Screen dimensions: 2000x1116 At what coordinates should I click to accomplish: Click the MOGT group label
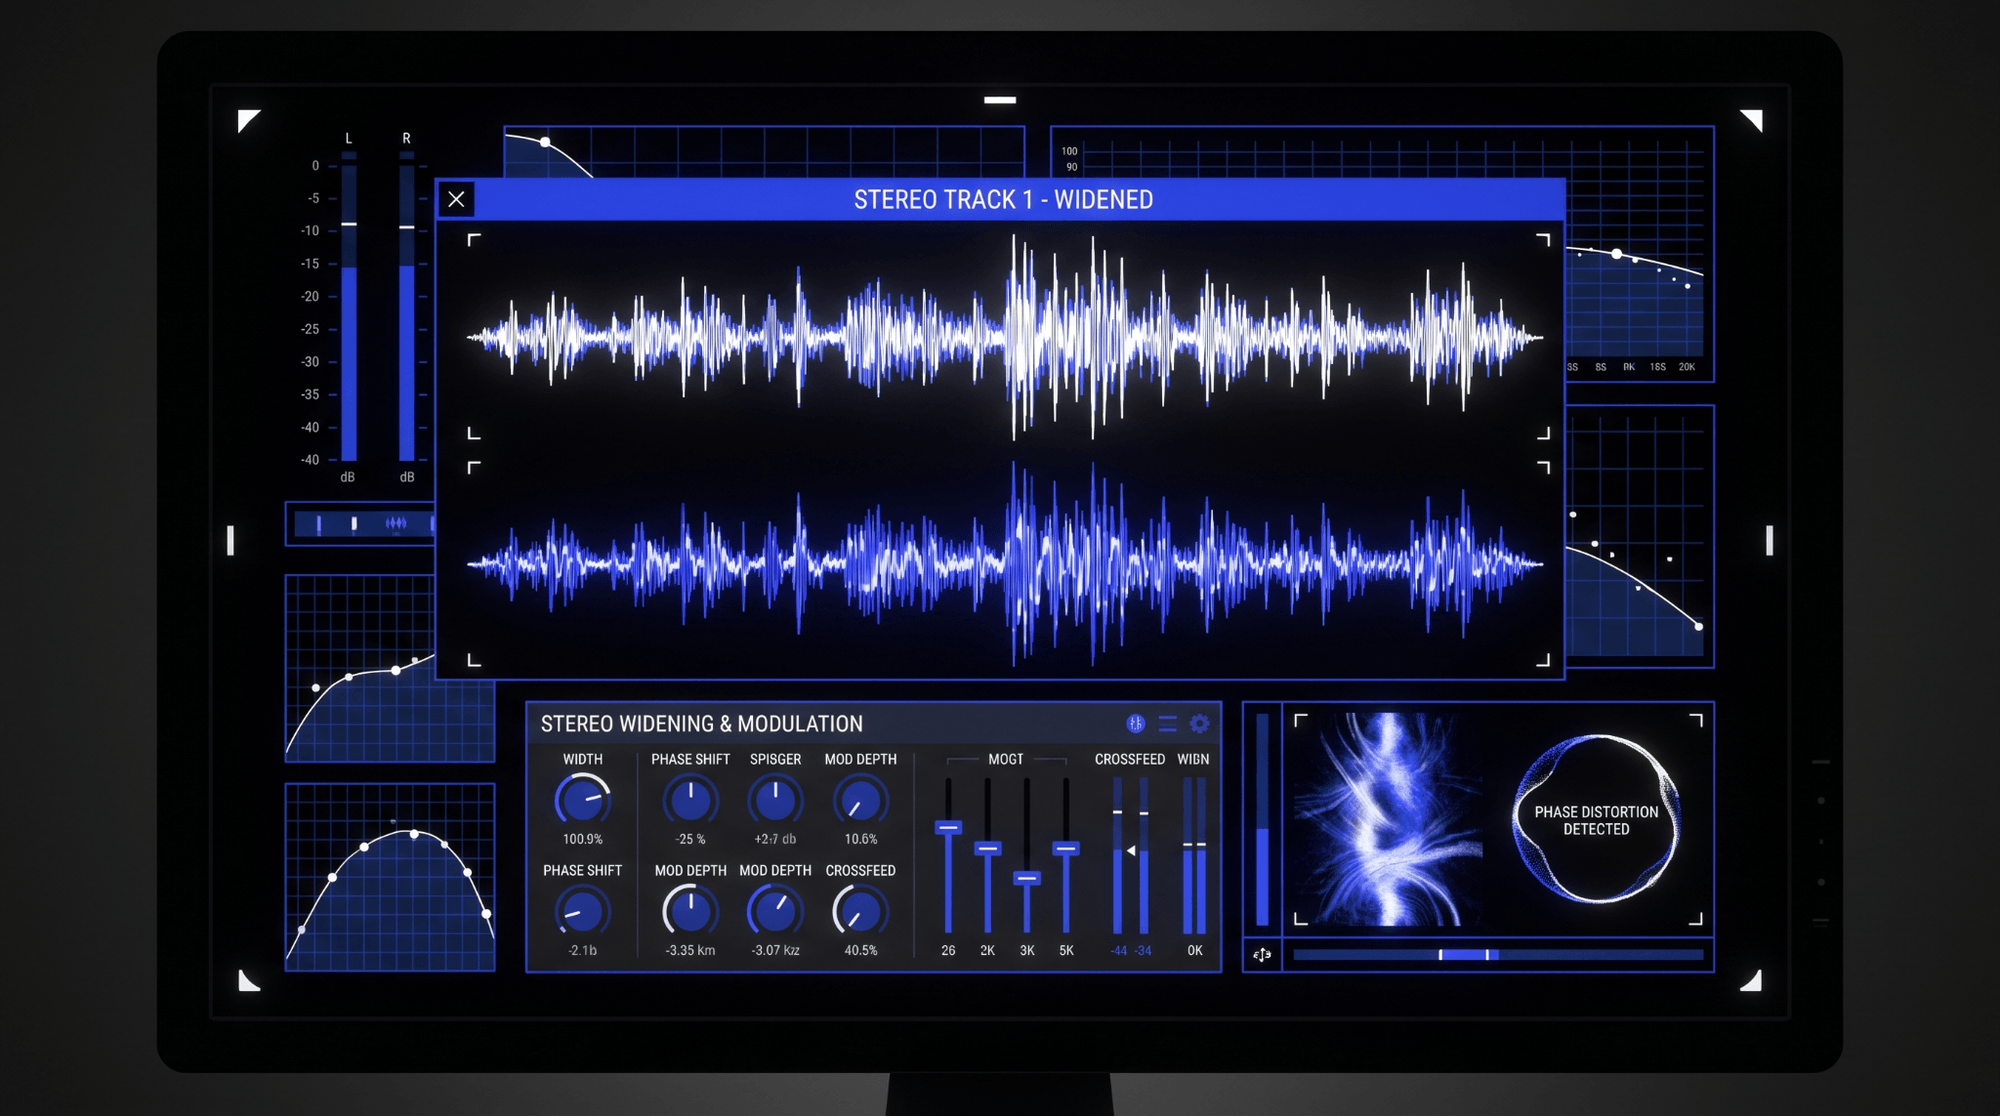1005,759
